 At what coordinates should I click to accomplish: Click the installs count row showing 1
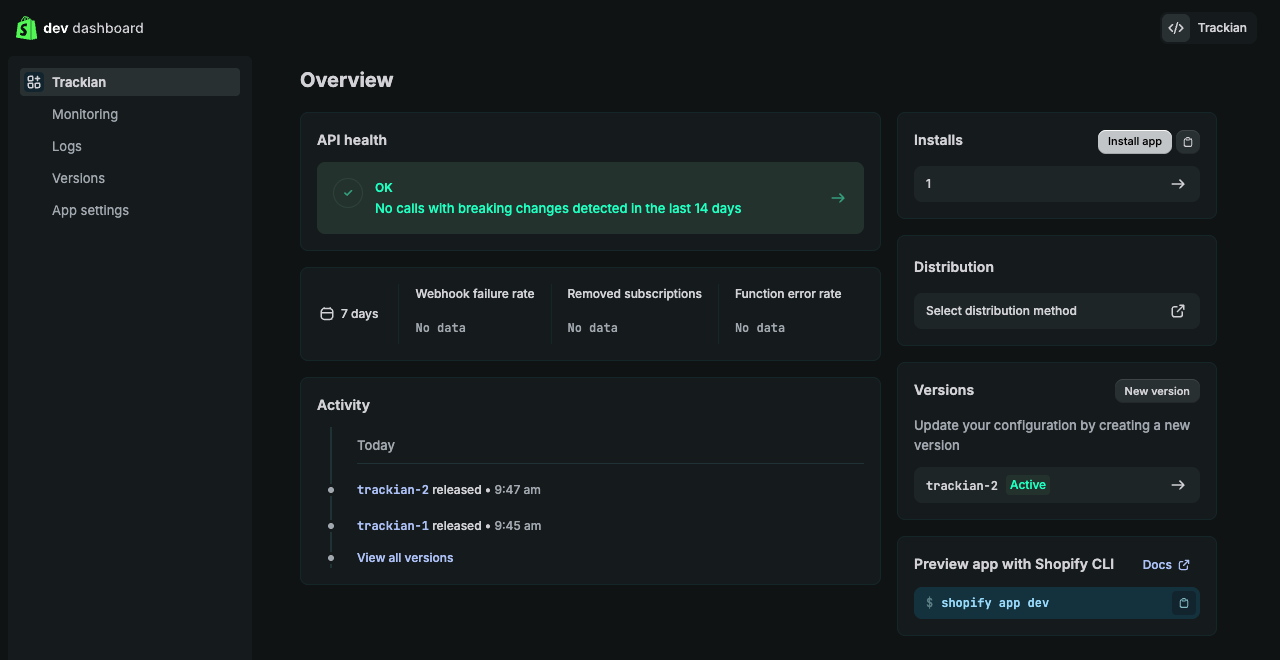(1057, 184)
